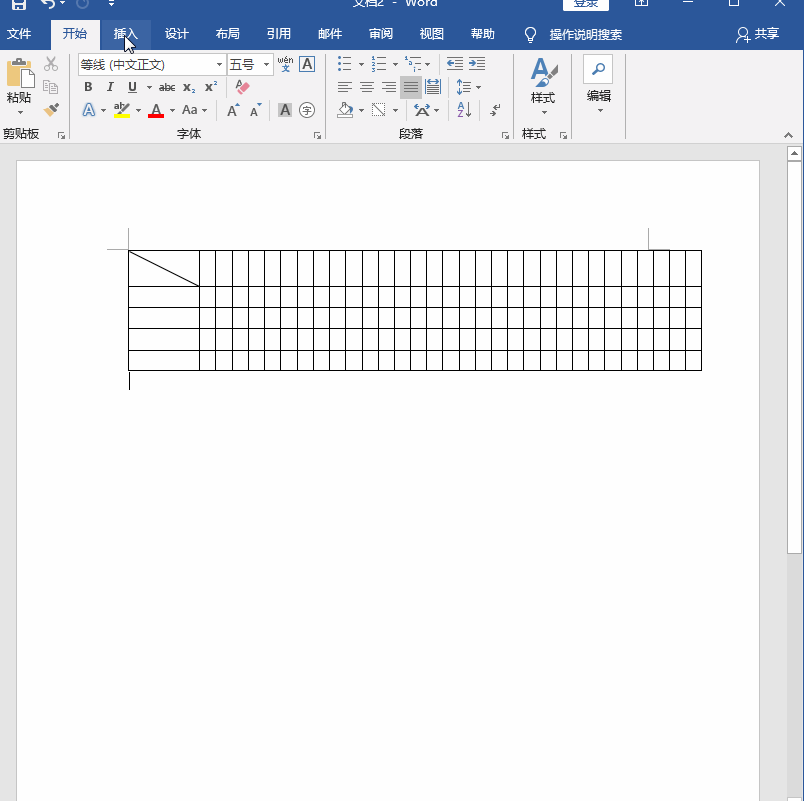Open the font name dropdown

click(x=219, y=65)
